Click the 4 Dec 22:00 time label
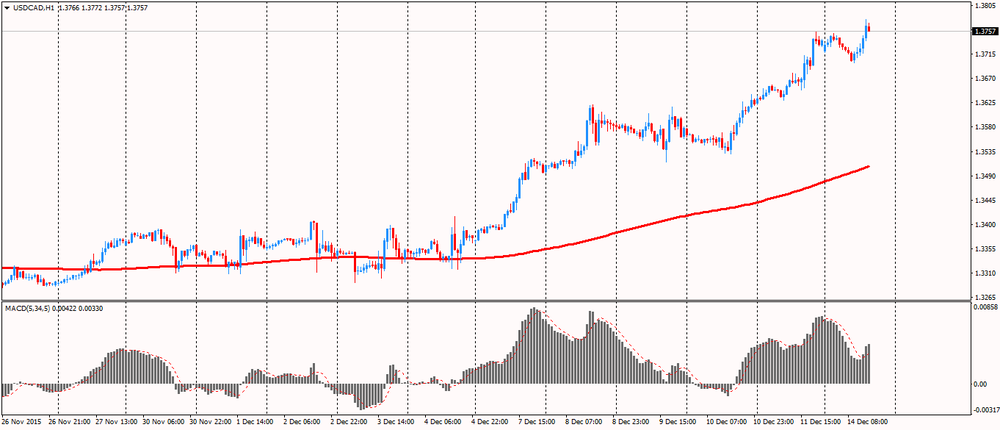1000x430 pixels. 490,422
